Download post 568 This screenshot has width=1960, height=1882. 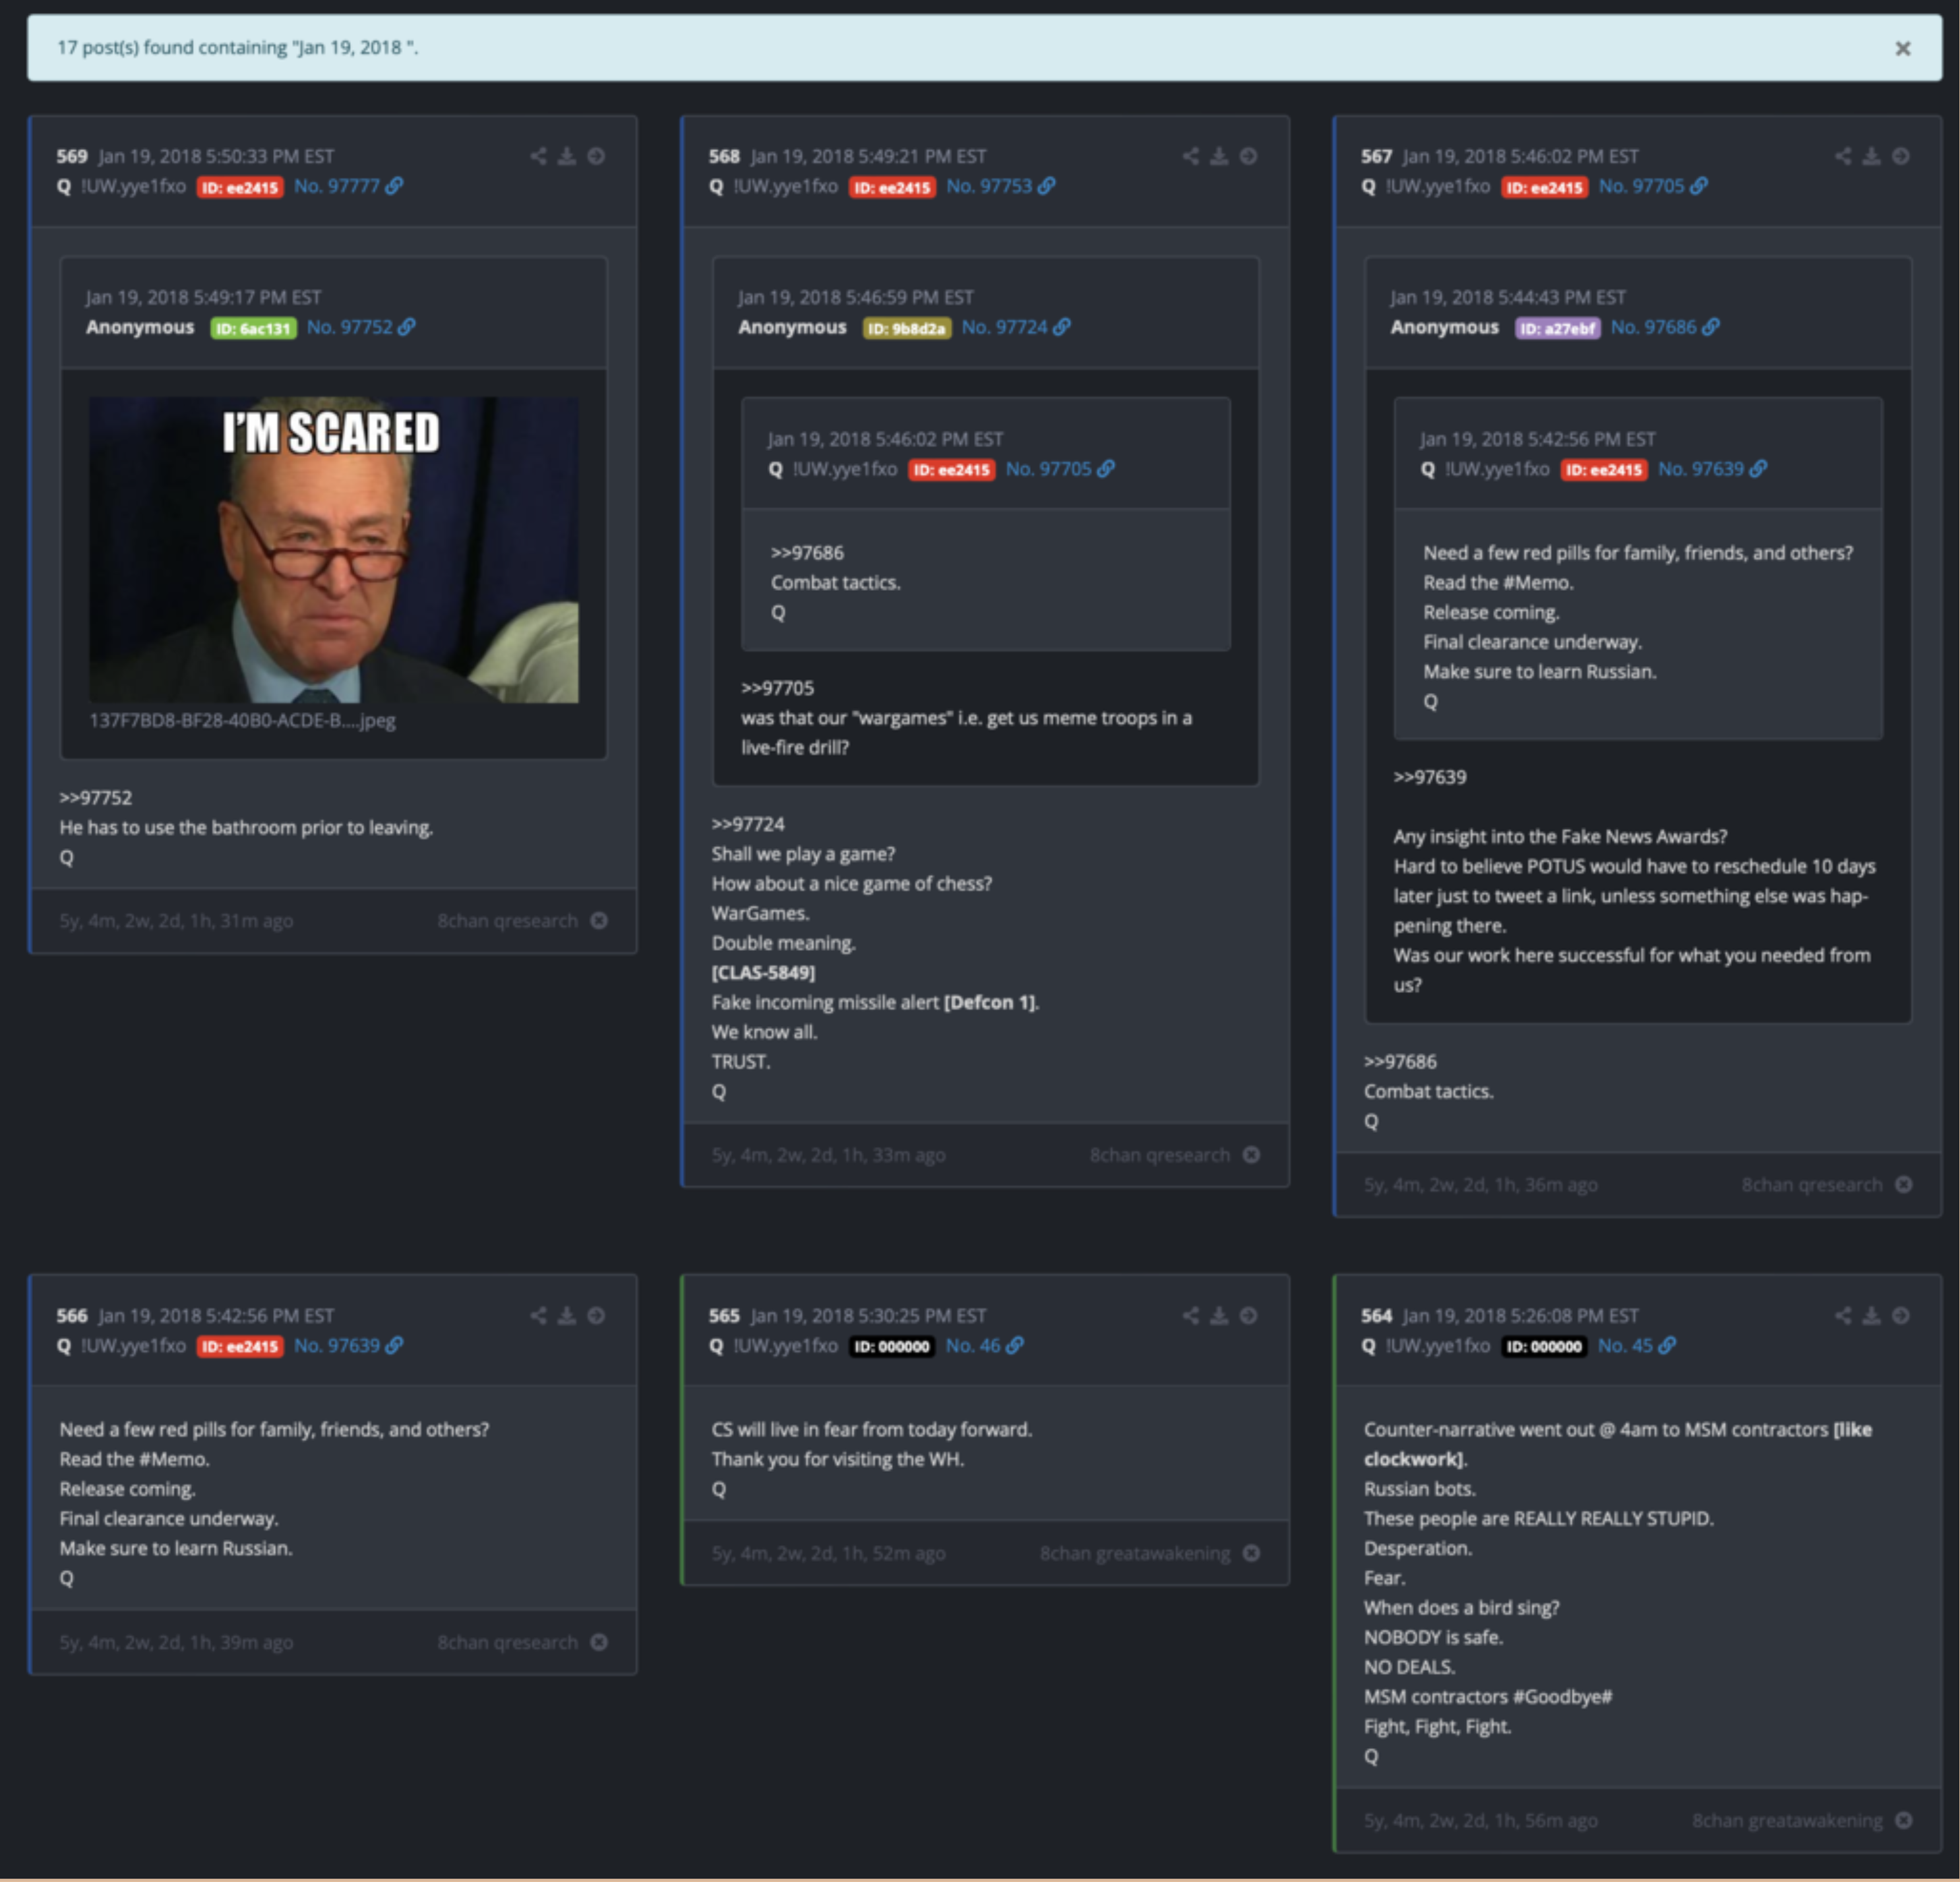pyautogui.click(x=1219, y=156)
